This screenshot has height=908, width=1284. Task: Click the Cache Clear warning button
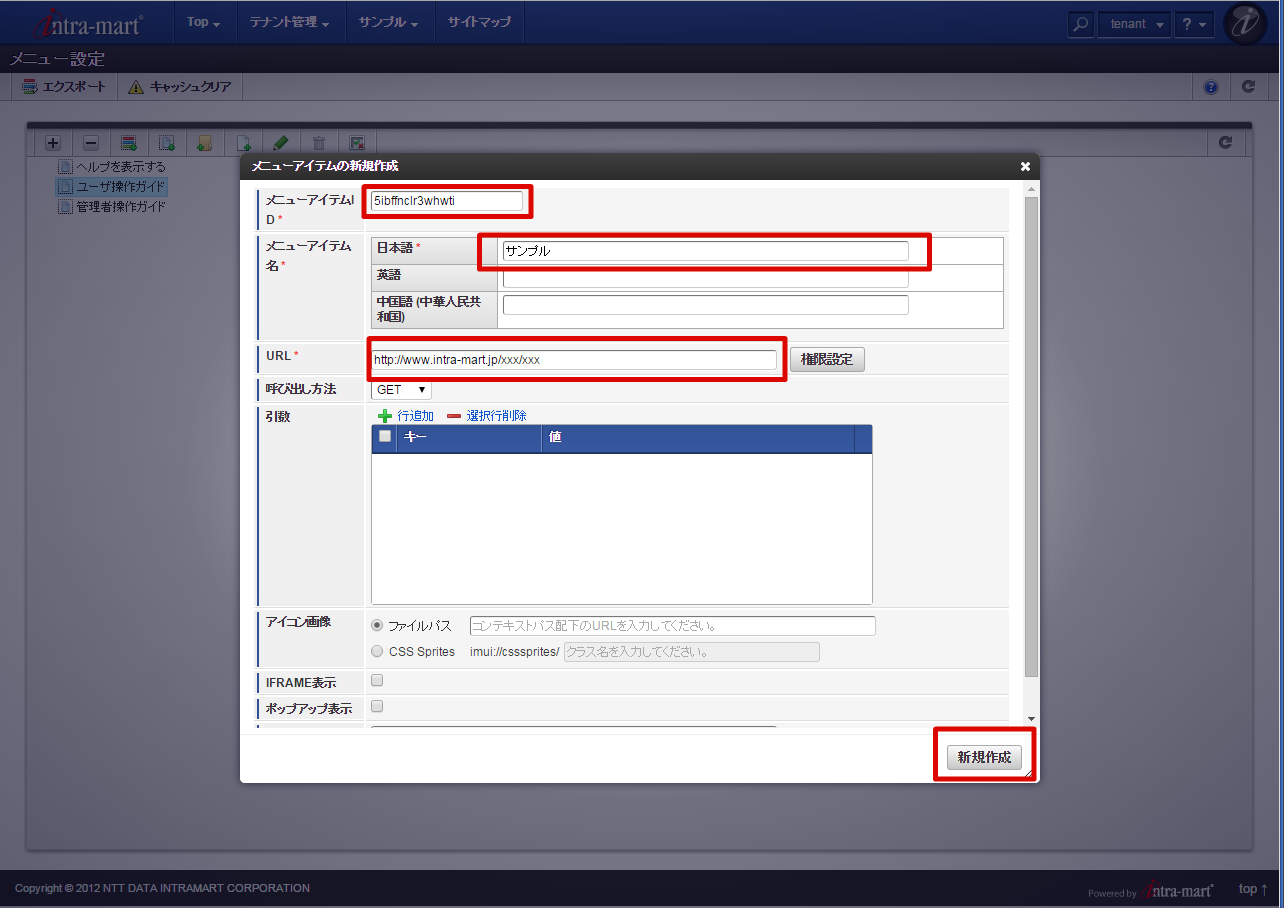pos(180,87)
